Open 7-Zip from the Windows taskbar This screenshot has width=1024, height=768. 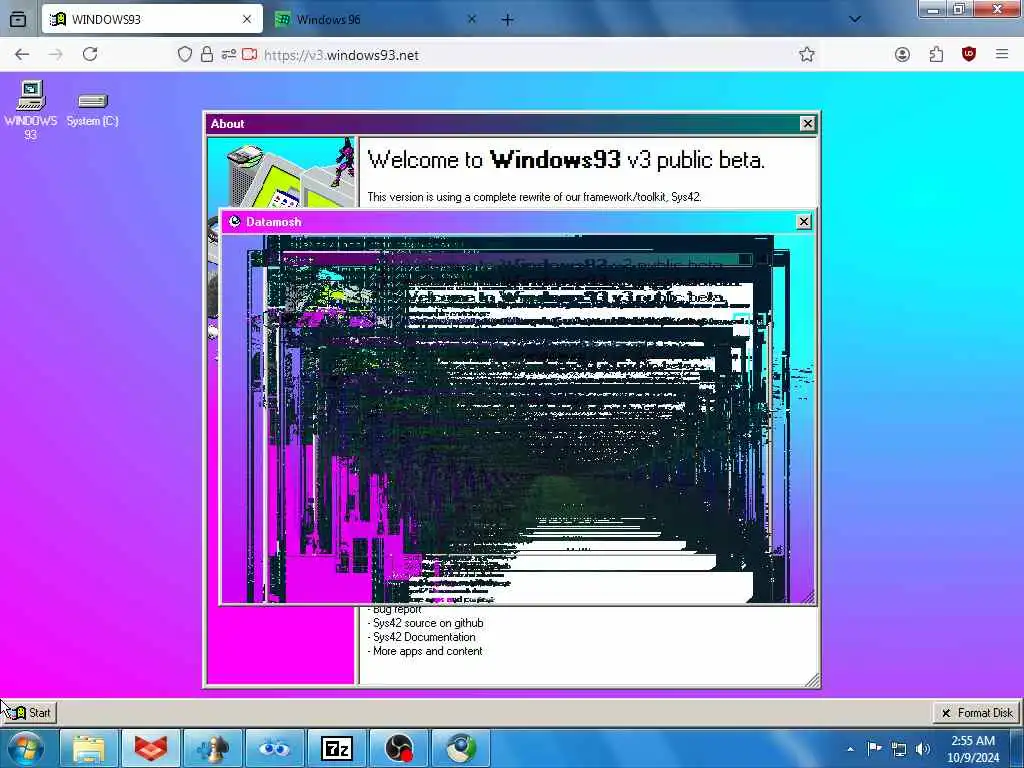click(x=337, y=748)
